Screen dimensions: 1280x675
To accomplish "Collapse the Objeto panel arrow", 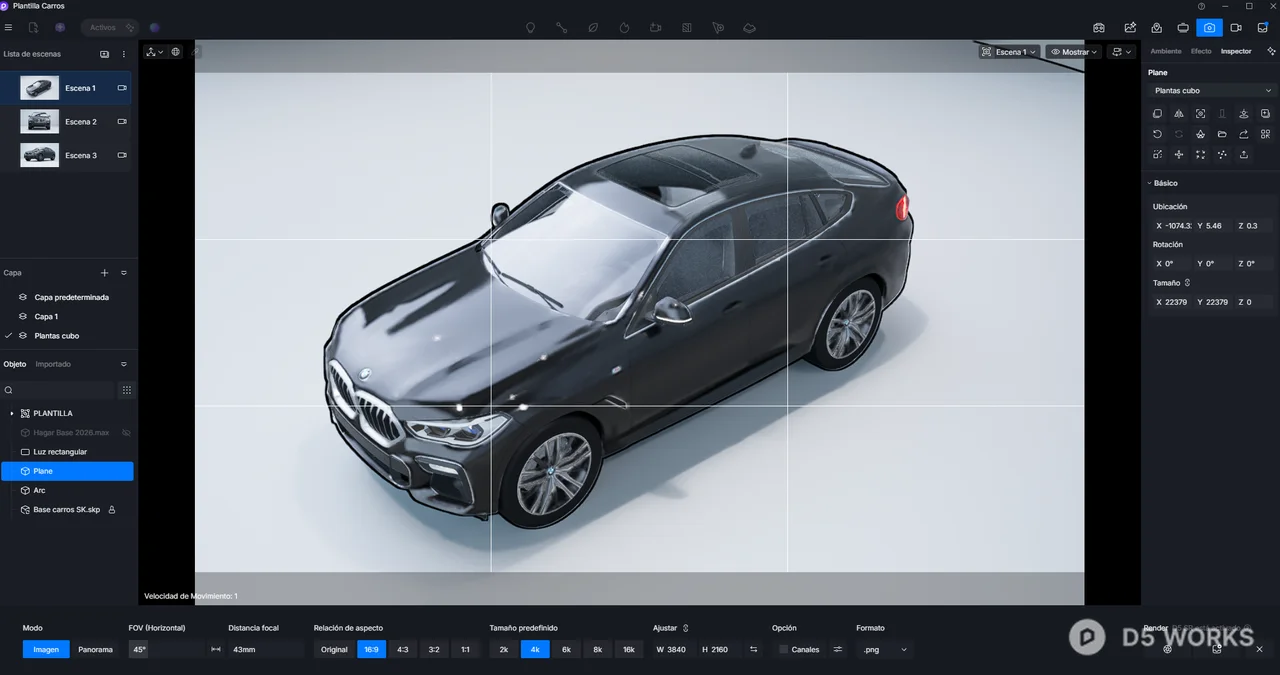I will 124,364.
